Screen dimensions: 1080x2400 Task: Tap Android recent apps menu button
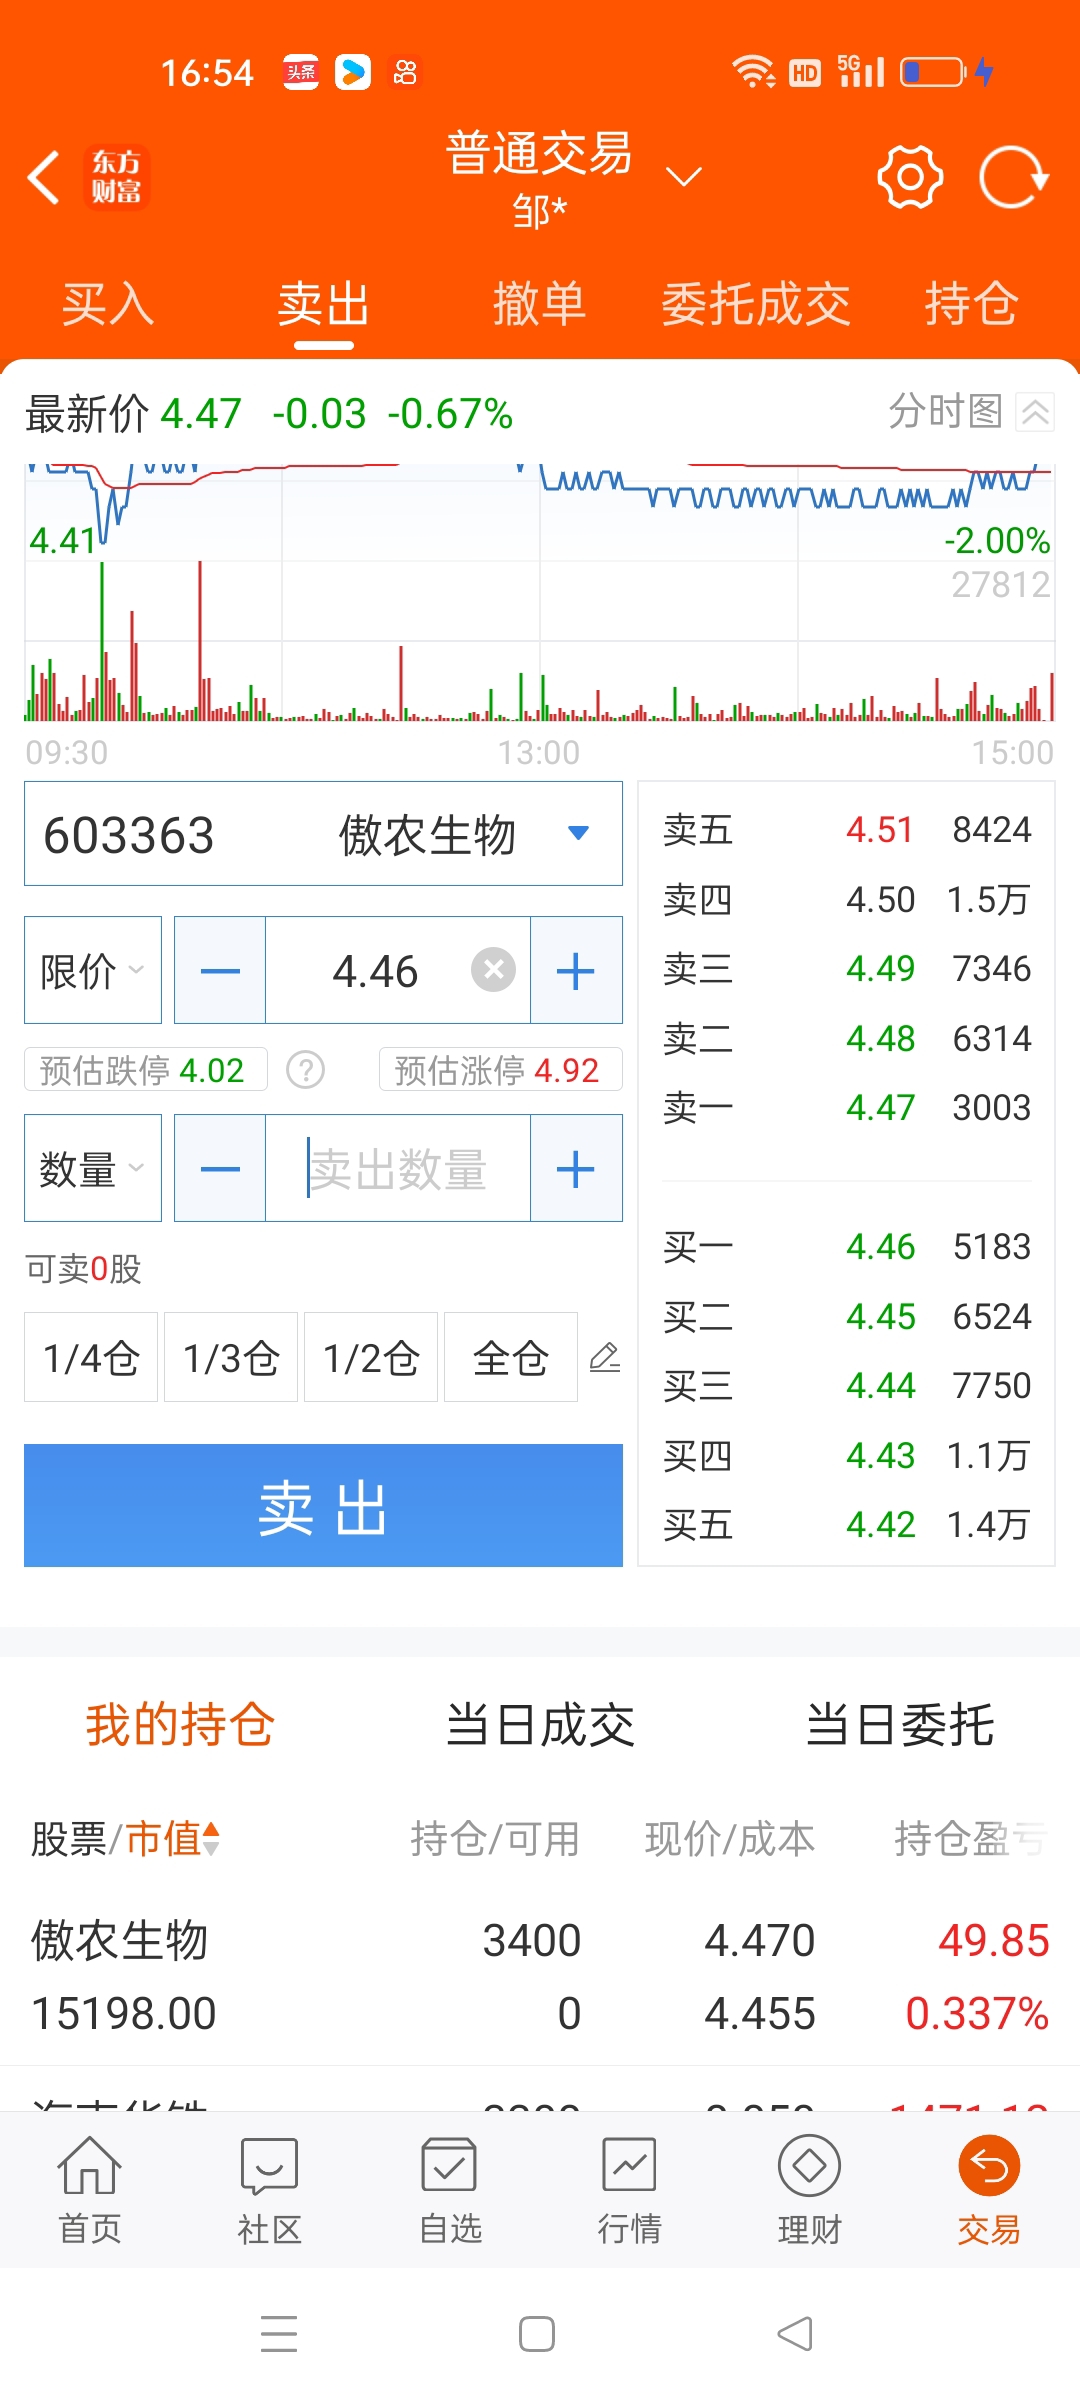279,2334
